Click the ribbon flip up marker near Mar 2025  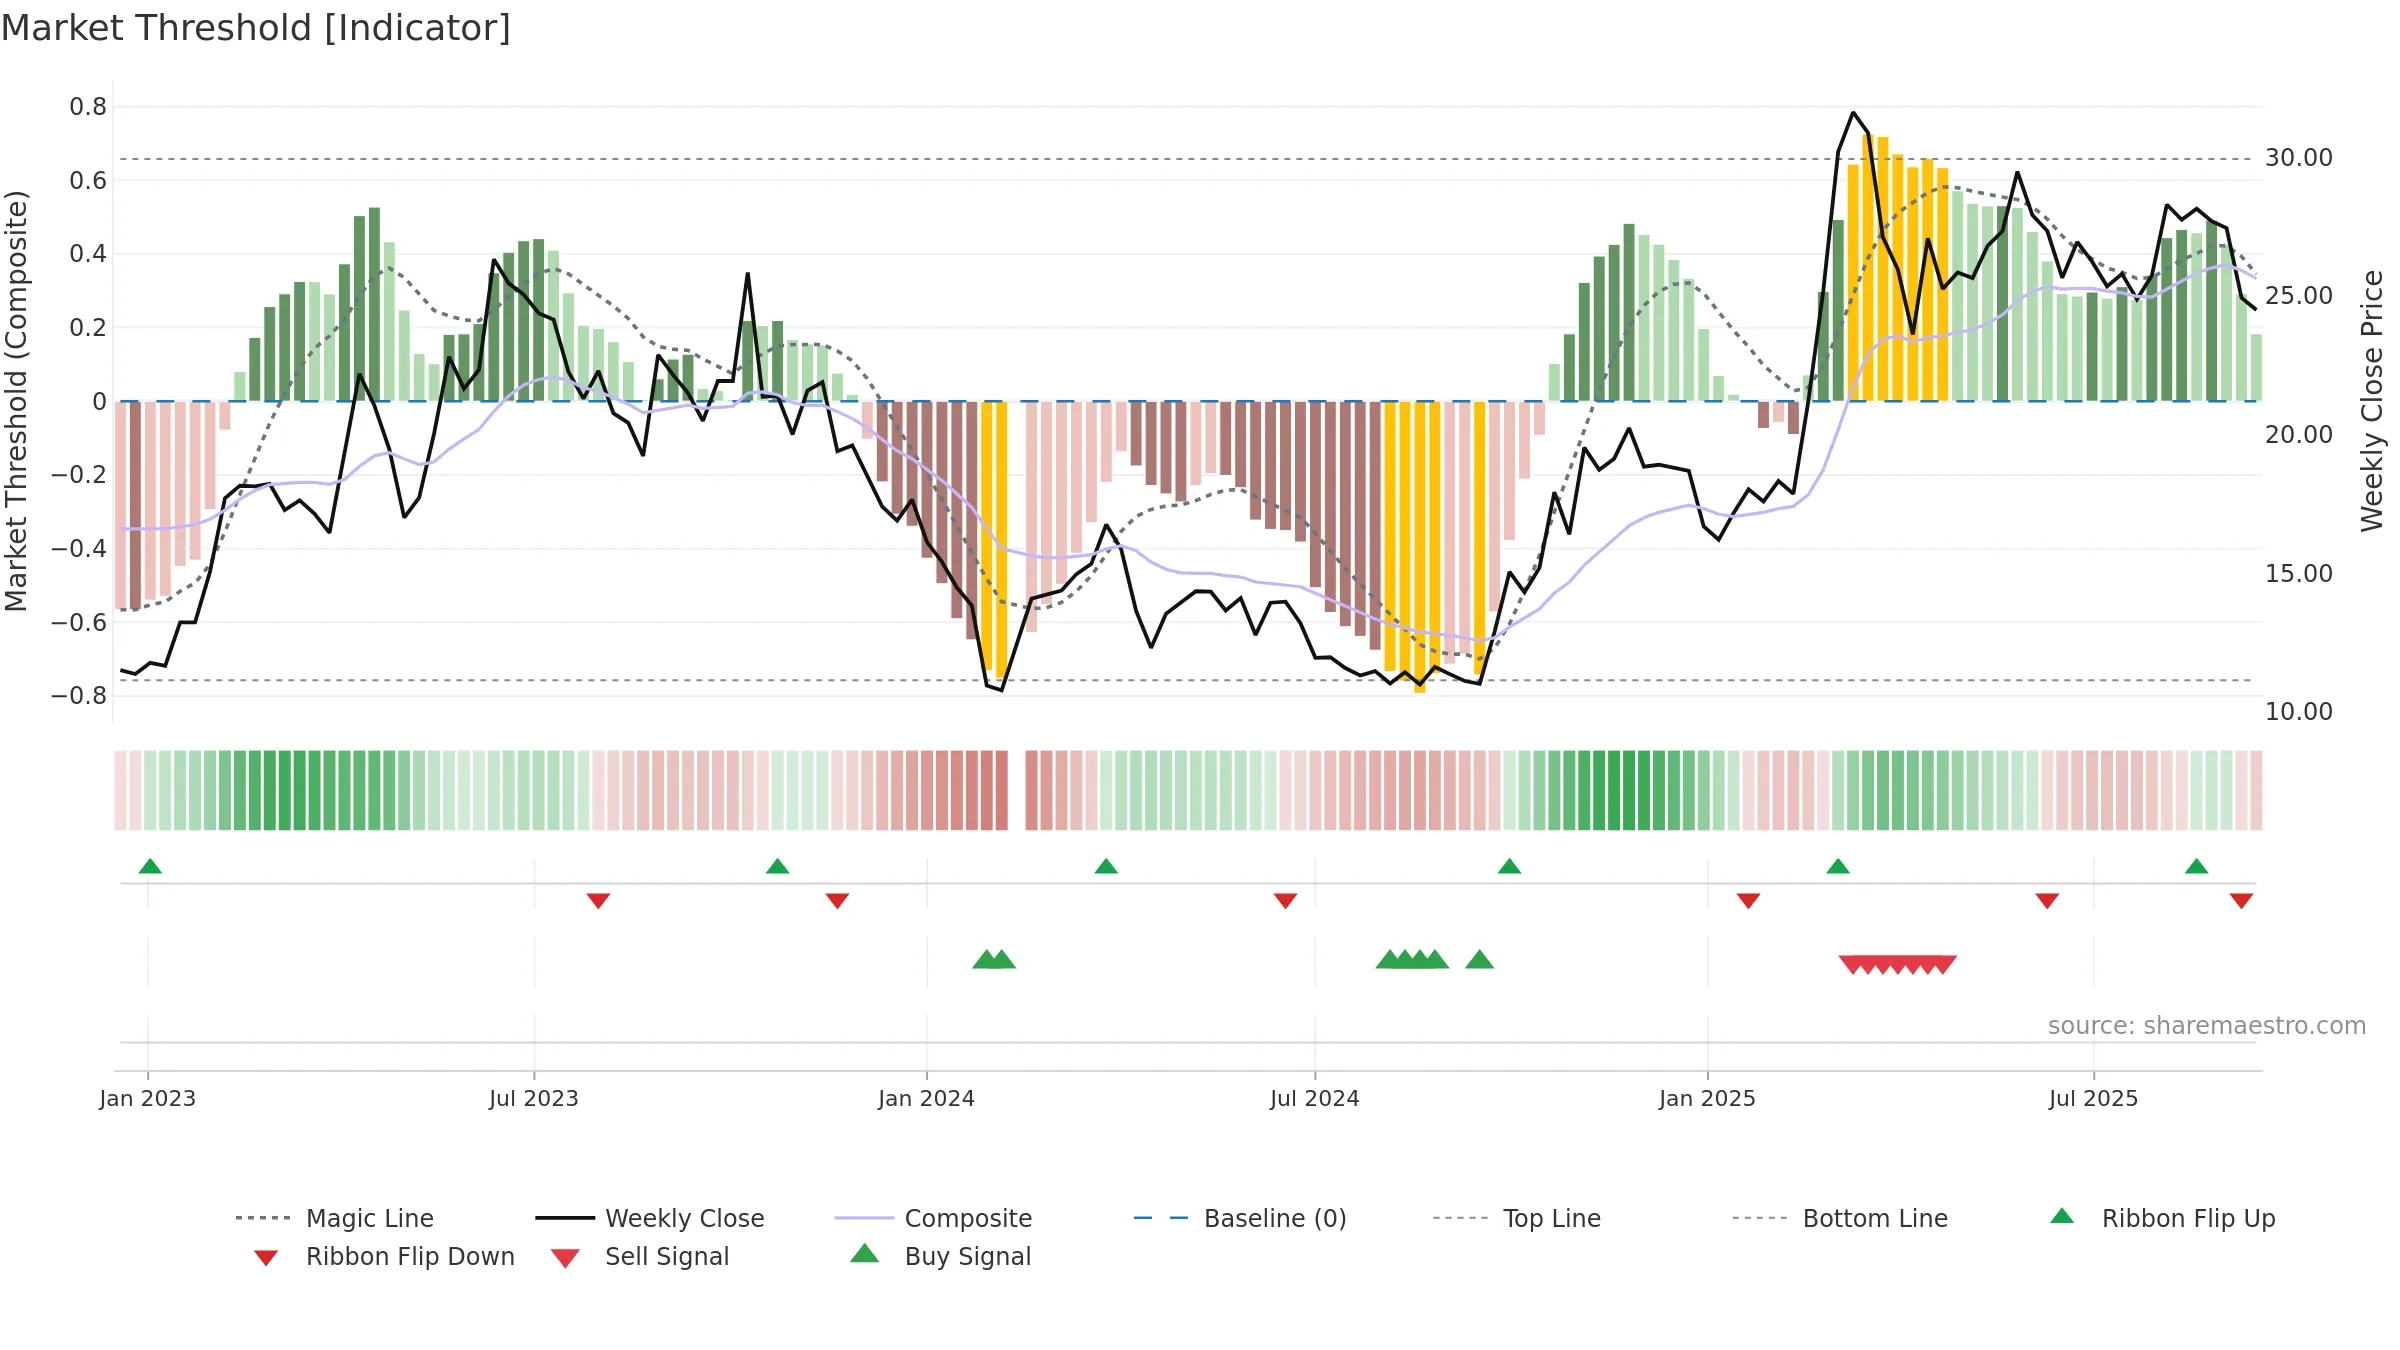(x=1838, y=866)
